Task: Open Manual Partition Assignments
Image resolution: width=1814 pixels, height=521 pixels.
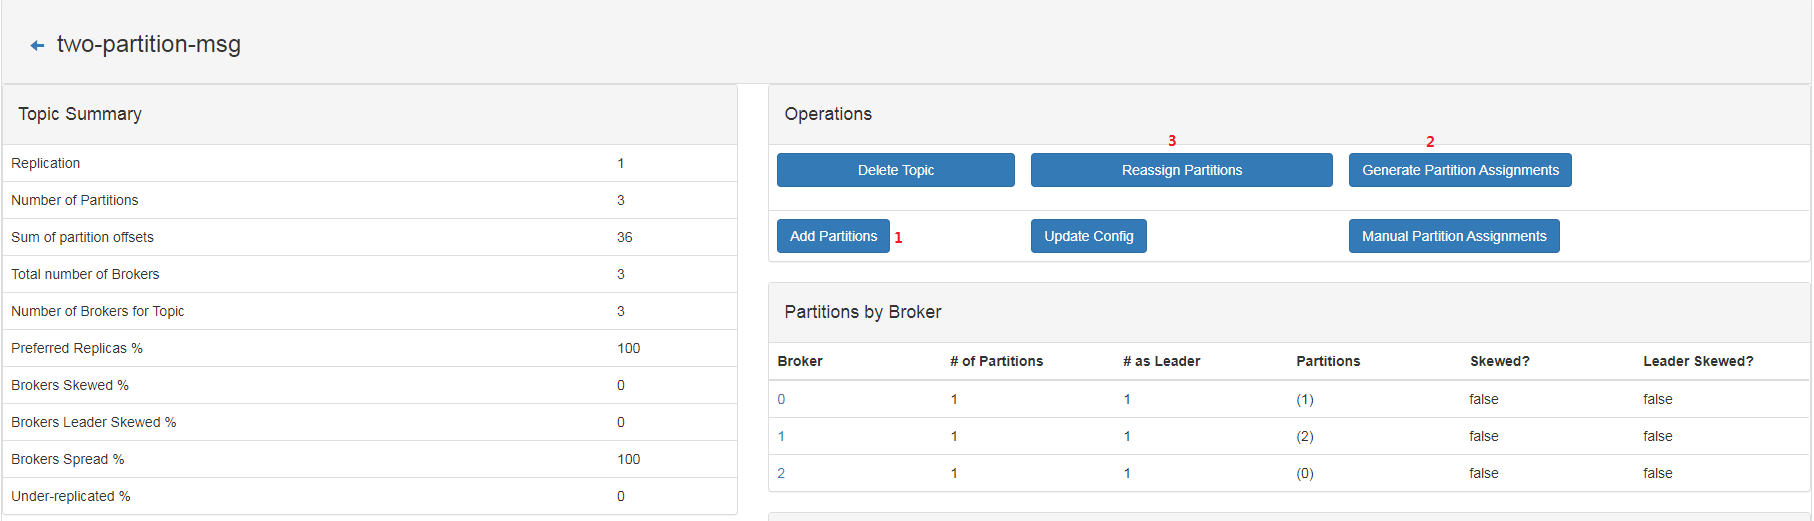Action: click(1454, 236)
